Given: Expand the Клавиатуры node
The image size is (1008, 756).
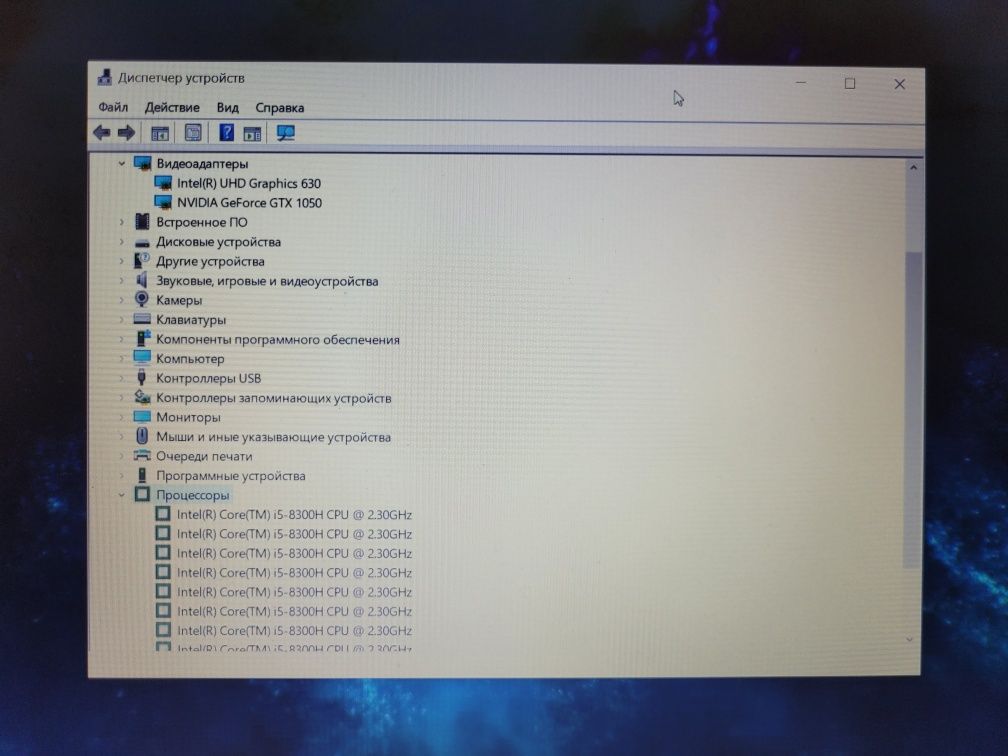Looking at the screenshot, I should pos(122,320).
